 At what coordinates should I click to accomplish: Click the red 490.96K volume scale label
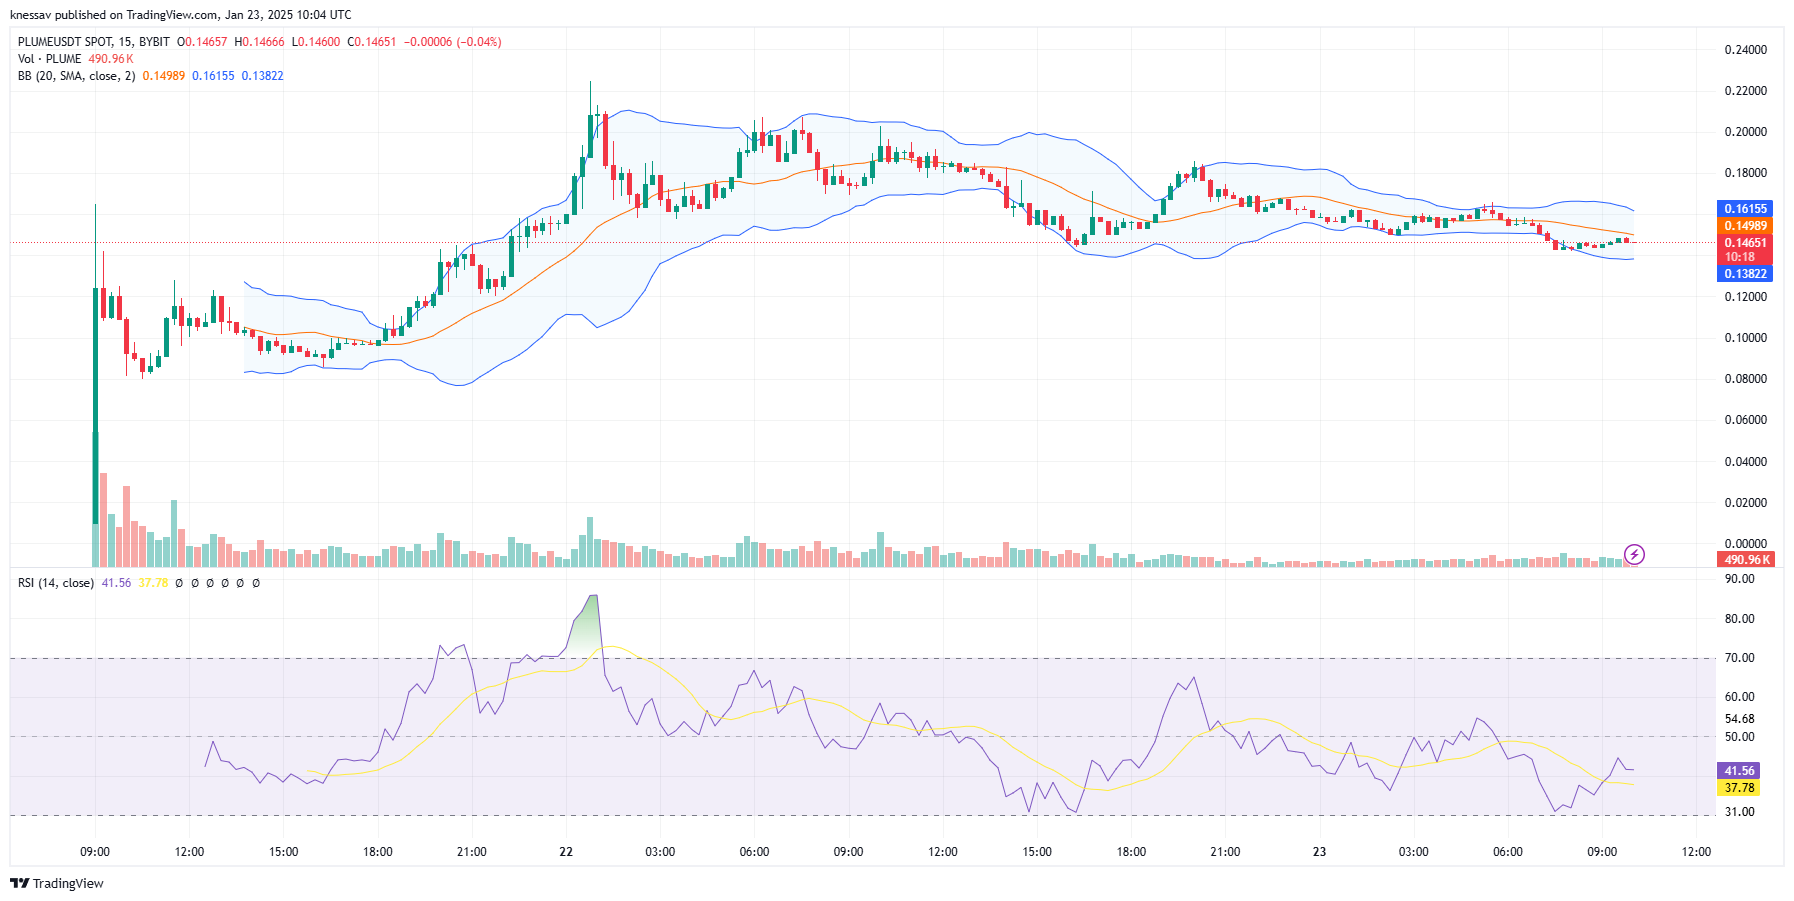pyautogui.click(x=1745, y=560)
